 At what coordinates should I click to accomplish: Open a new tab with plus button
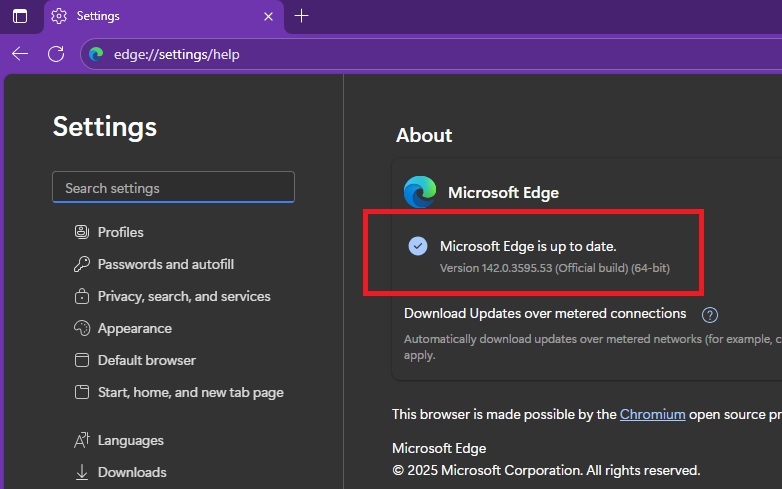301,16
